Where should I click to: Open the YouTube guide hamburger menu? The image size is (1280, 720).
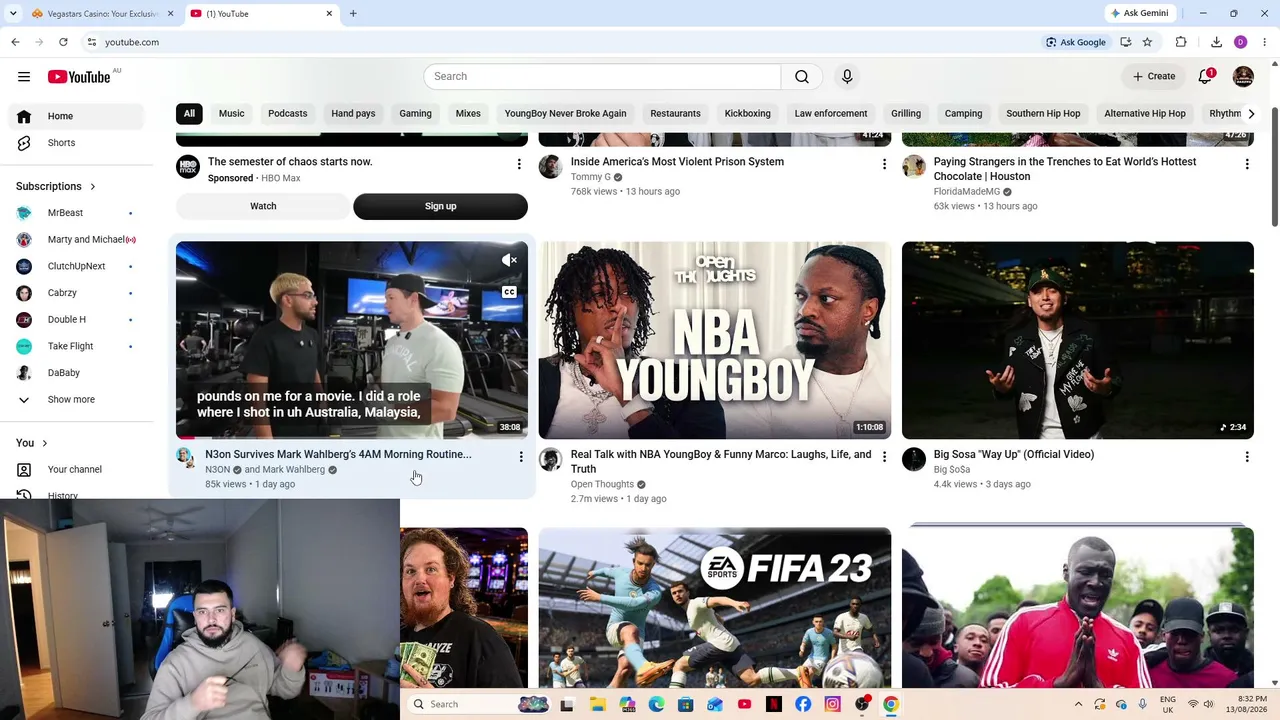24,77
